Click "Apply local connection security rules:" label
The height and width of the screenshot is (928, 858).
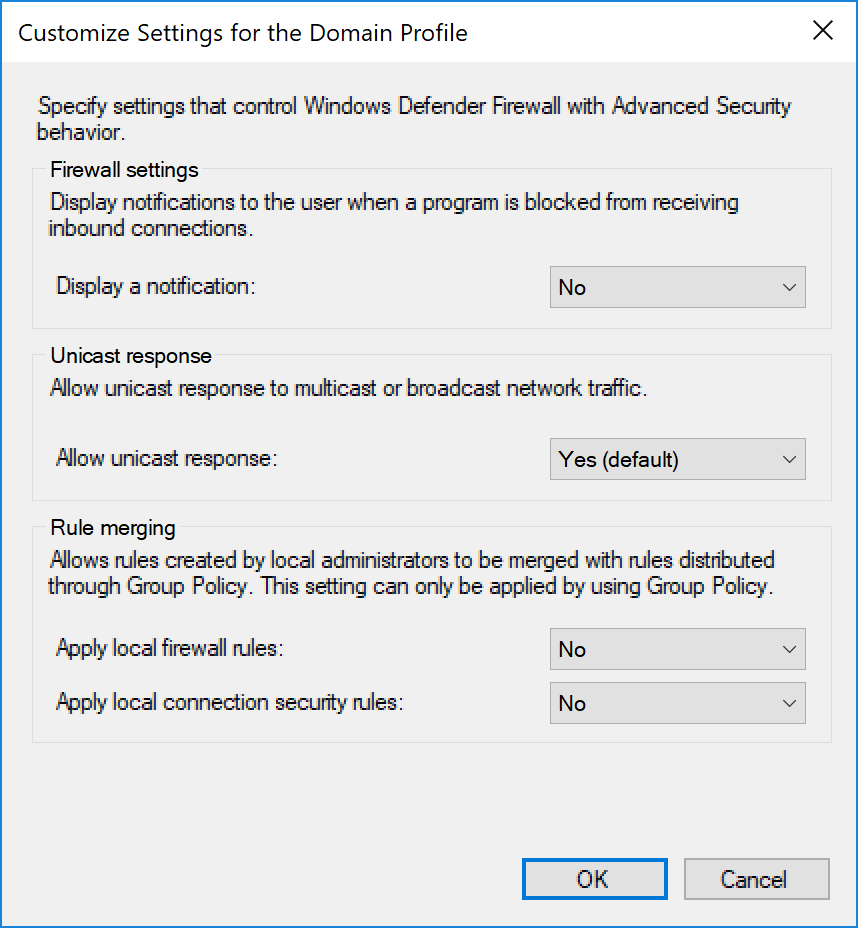[229, 702]
